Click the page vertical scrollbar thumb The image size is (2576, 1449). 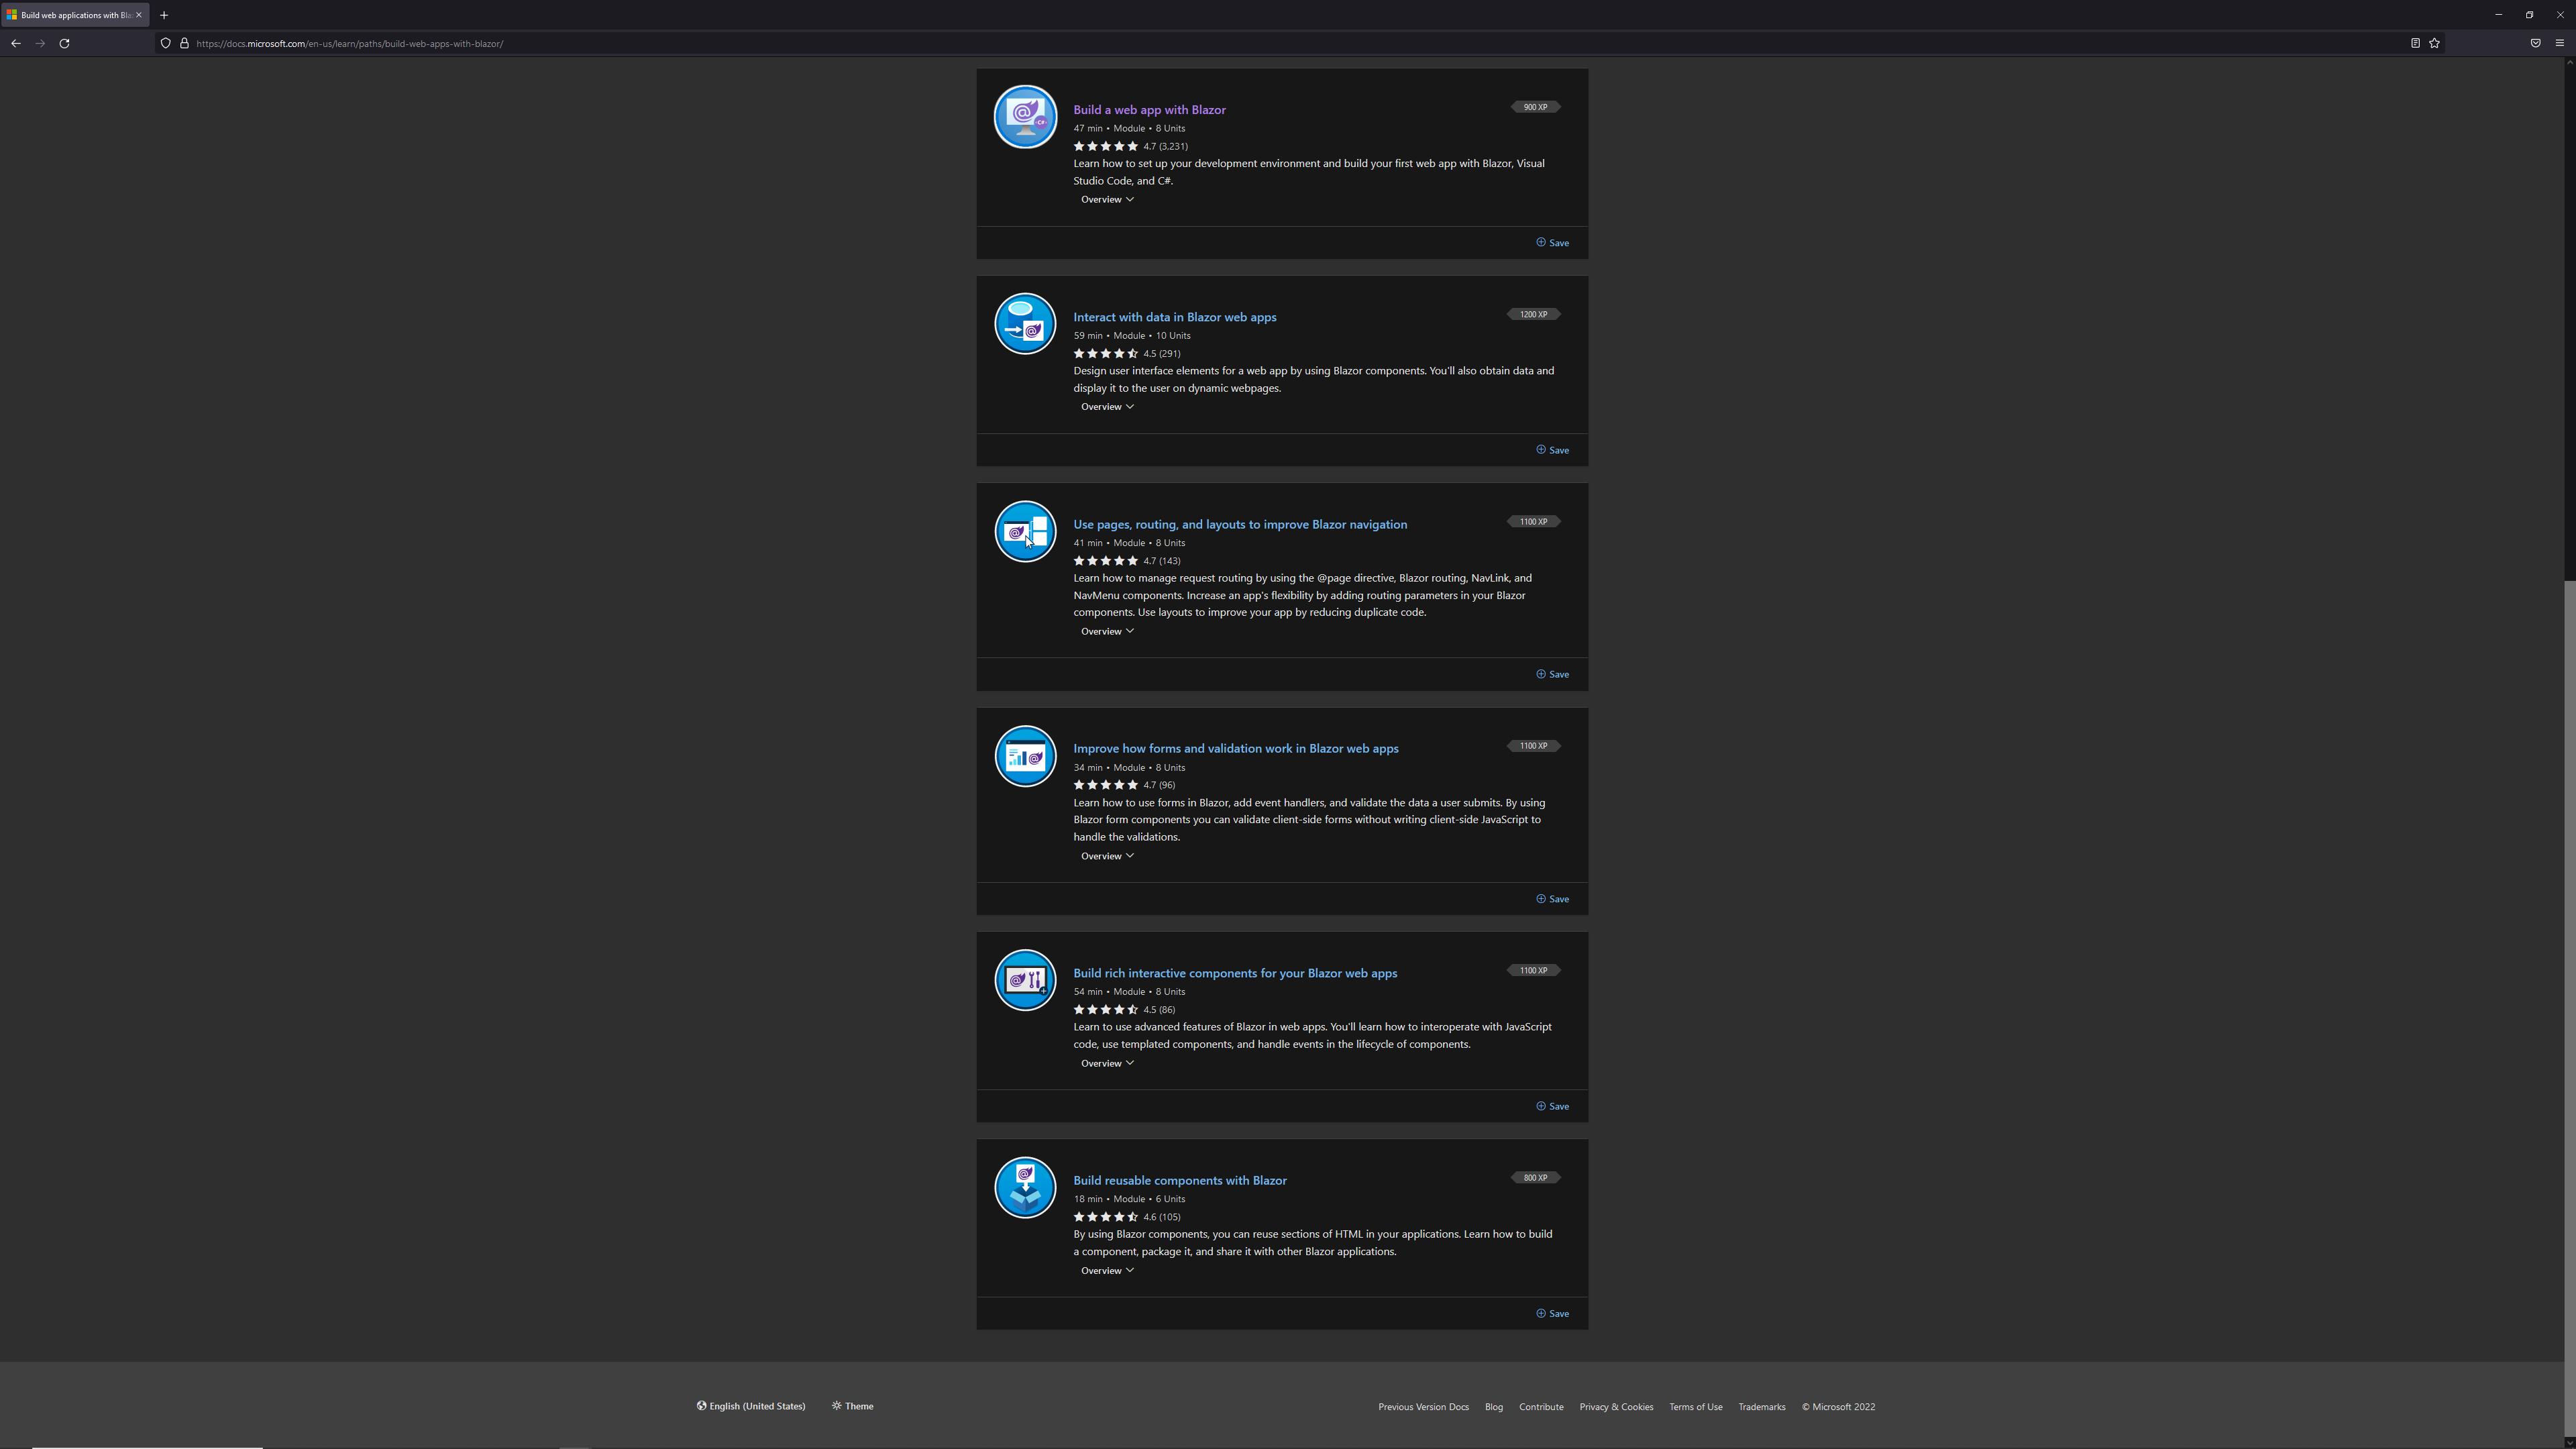(2569, 1008)
